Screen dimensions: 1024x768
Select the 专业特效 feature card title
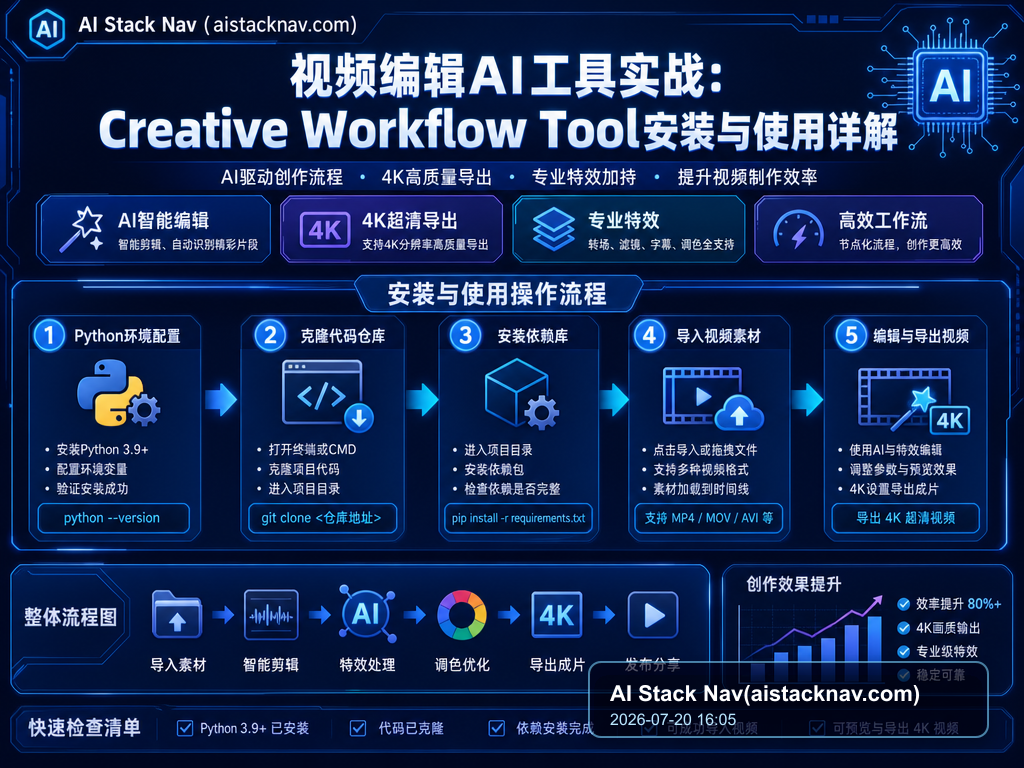(x=624, y=221)
